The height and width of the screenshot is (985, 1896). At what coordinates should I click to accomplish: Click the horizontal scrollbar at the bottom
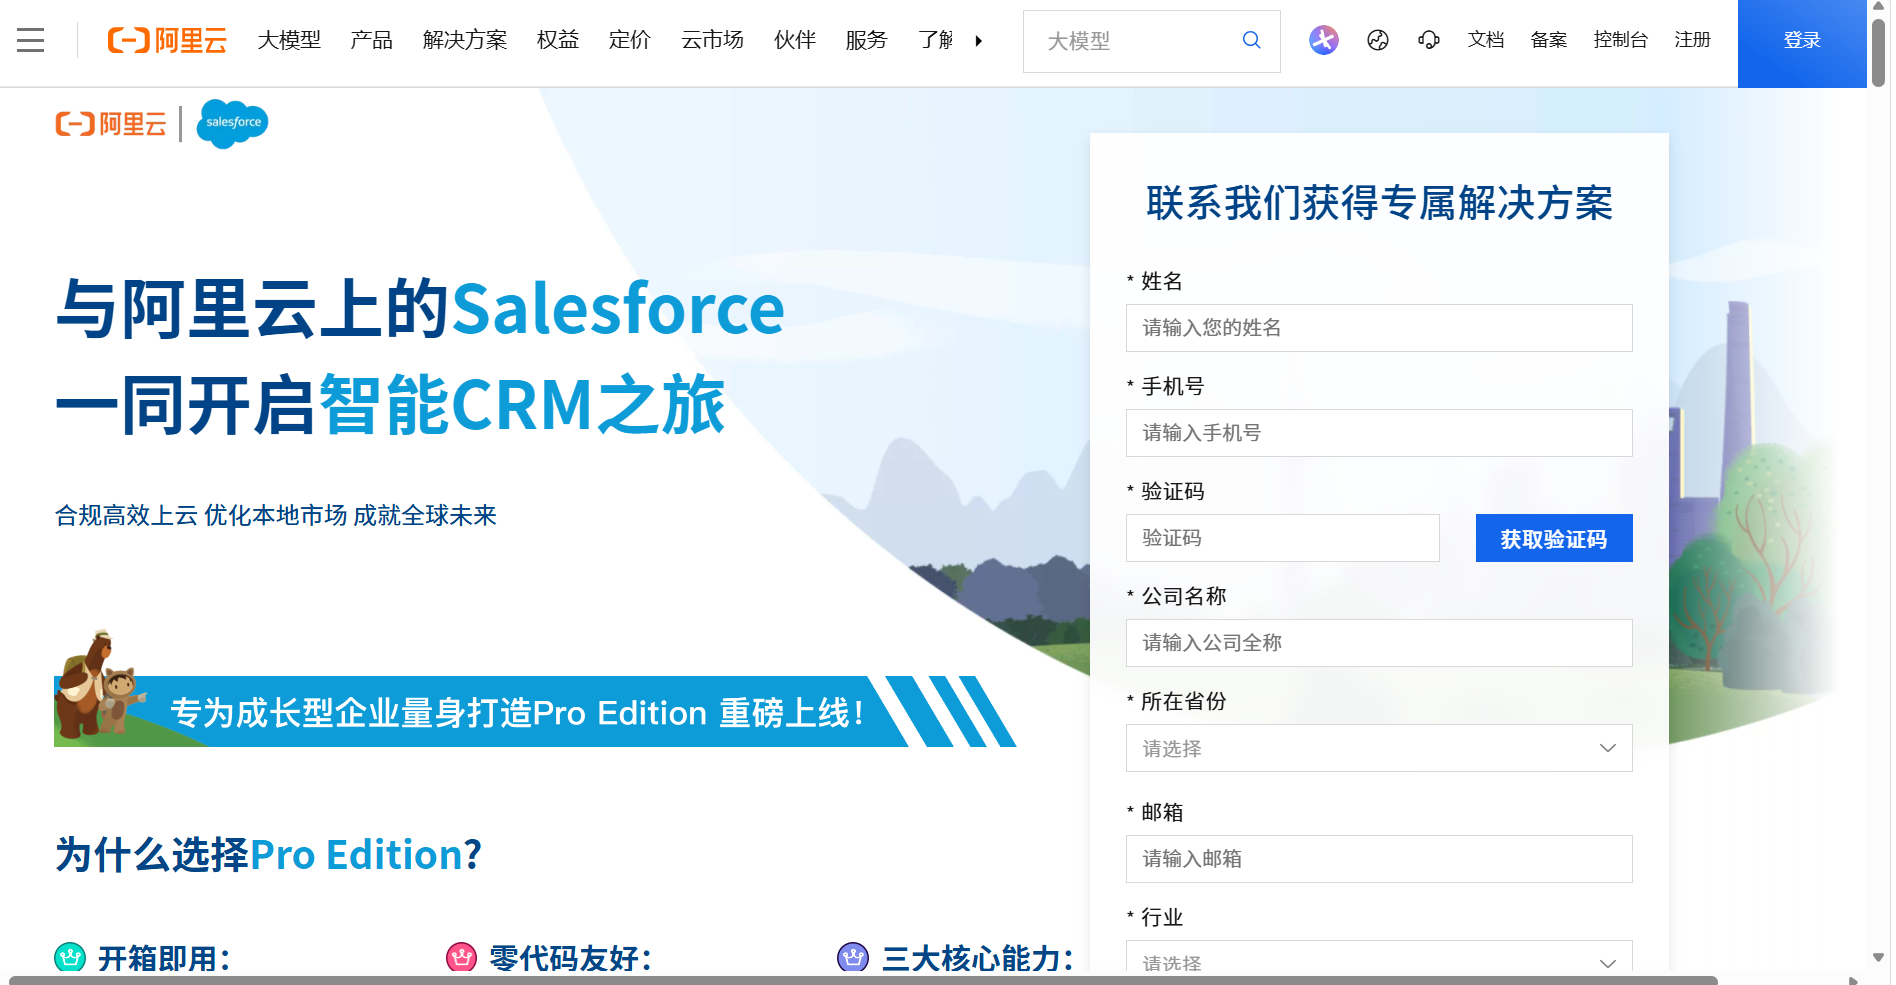pos(860,980)
